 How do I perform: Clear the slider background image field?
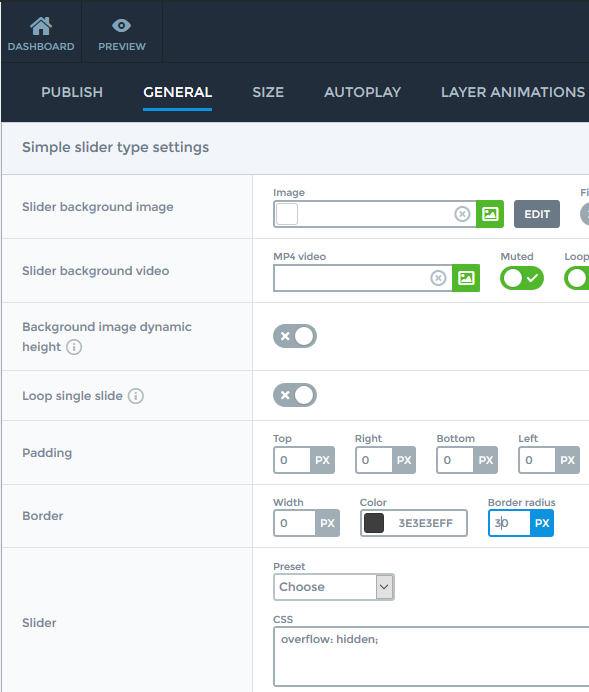point(462,214)
